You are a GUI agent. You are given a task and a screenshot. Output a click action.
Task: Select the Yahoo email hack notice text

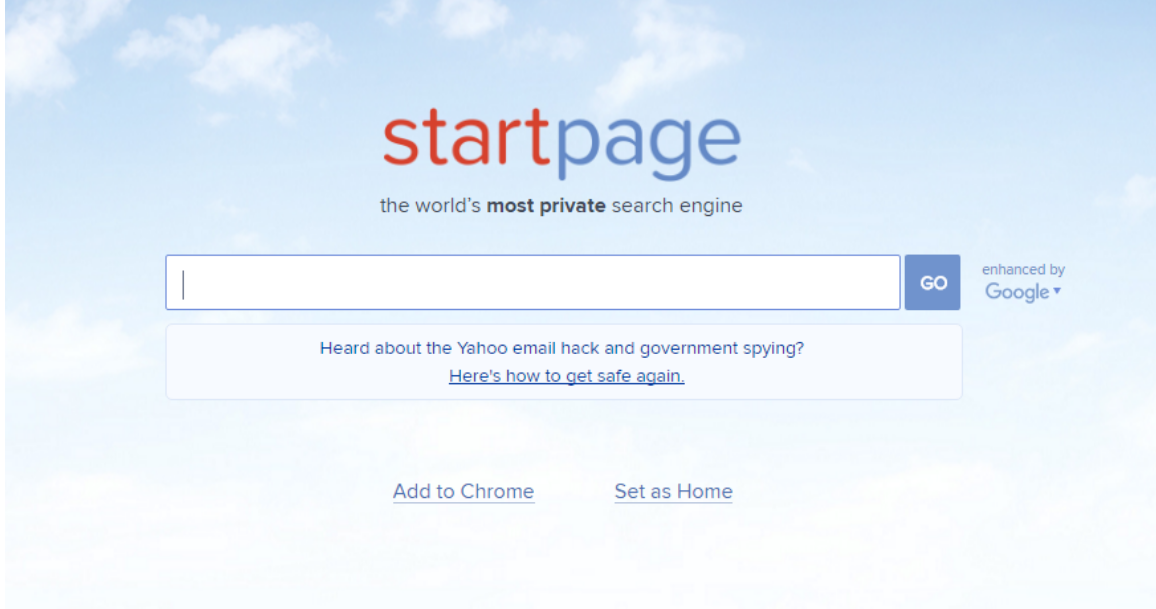point(562,348)
